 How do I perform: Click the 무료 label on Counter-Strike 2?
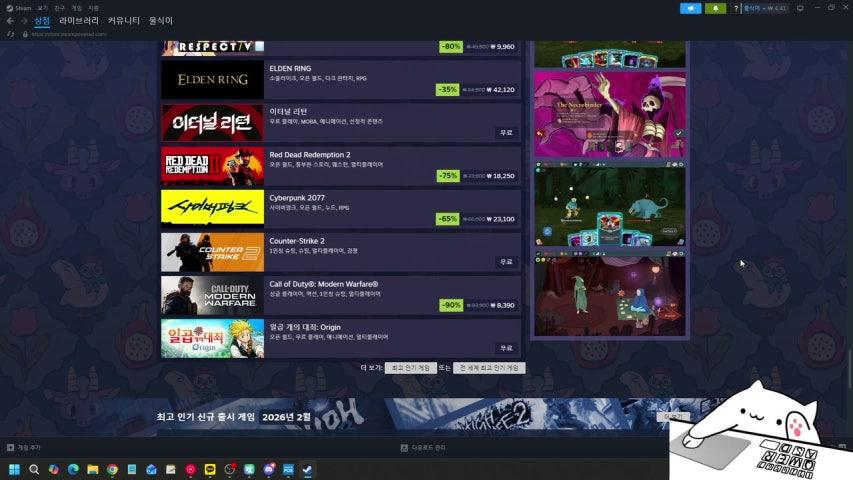tap(506, 262)
